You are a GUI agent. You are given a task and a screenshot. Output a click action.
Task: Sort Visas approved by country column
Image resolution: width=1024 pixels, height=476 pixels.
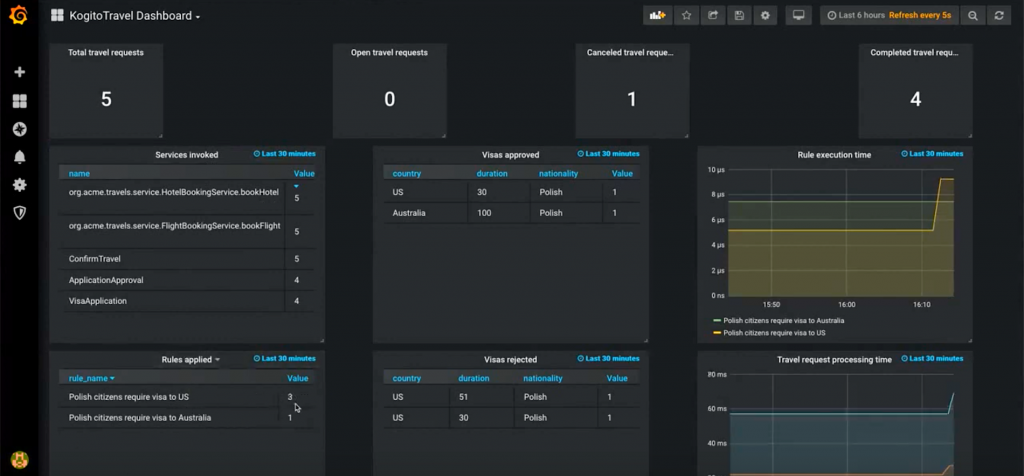(407, 174)
